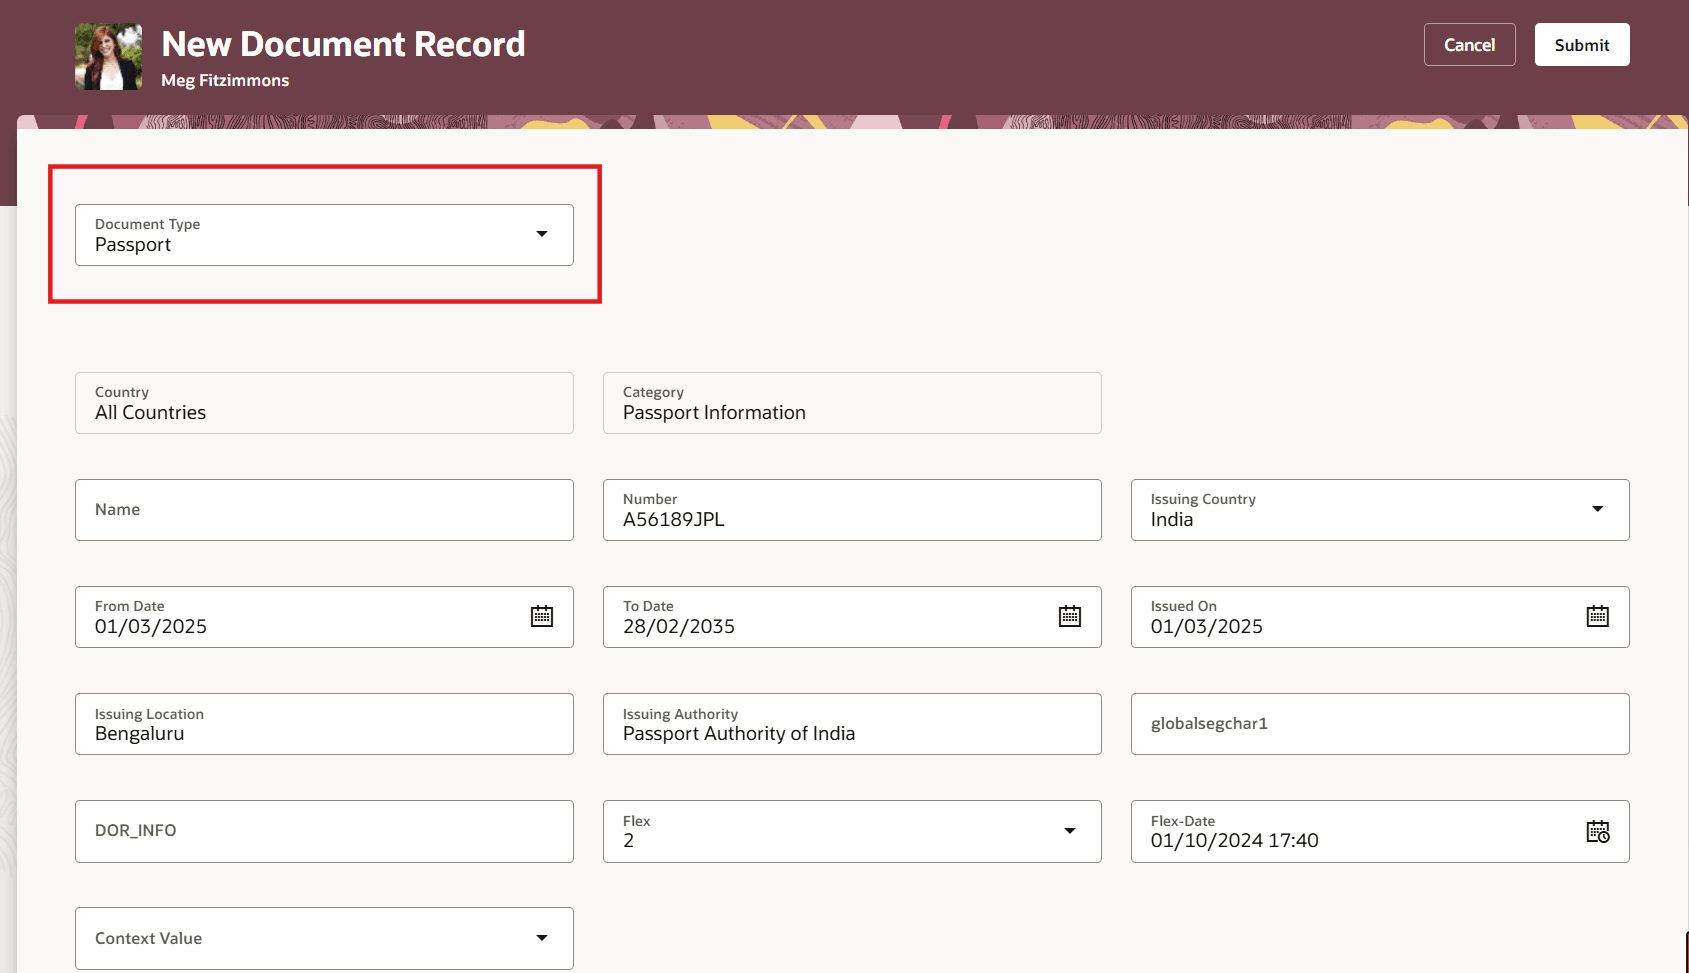Image resolution: width=1689 pixels, height=973 pixels.
Task: Cancel the new document record
Action: (x=1470, y=45)
